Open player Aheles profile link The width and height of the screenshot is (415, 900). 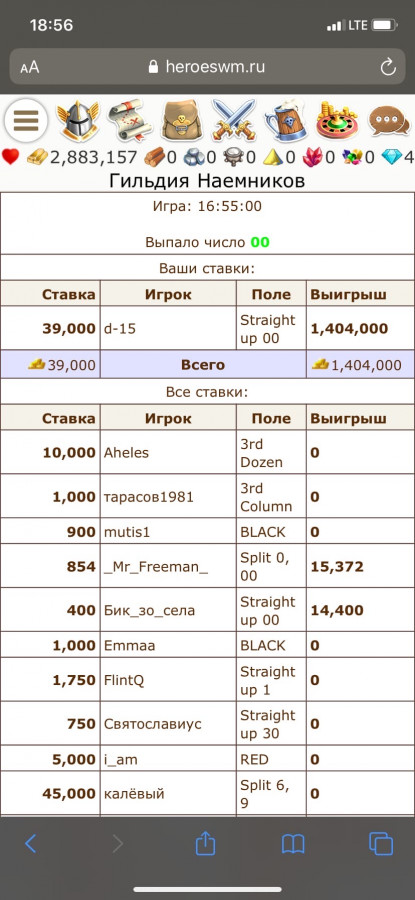tap(126, 453)
